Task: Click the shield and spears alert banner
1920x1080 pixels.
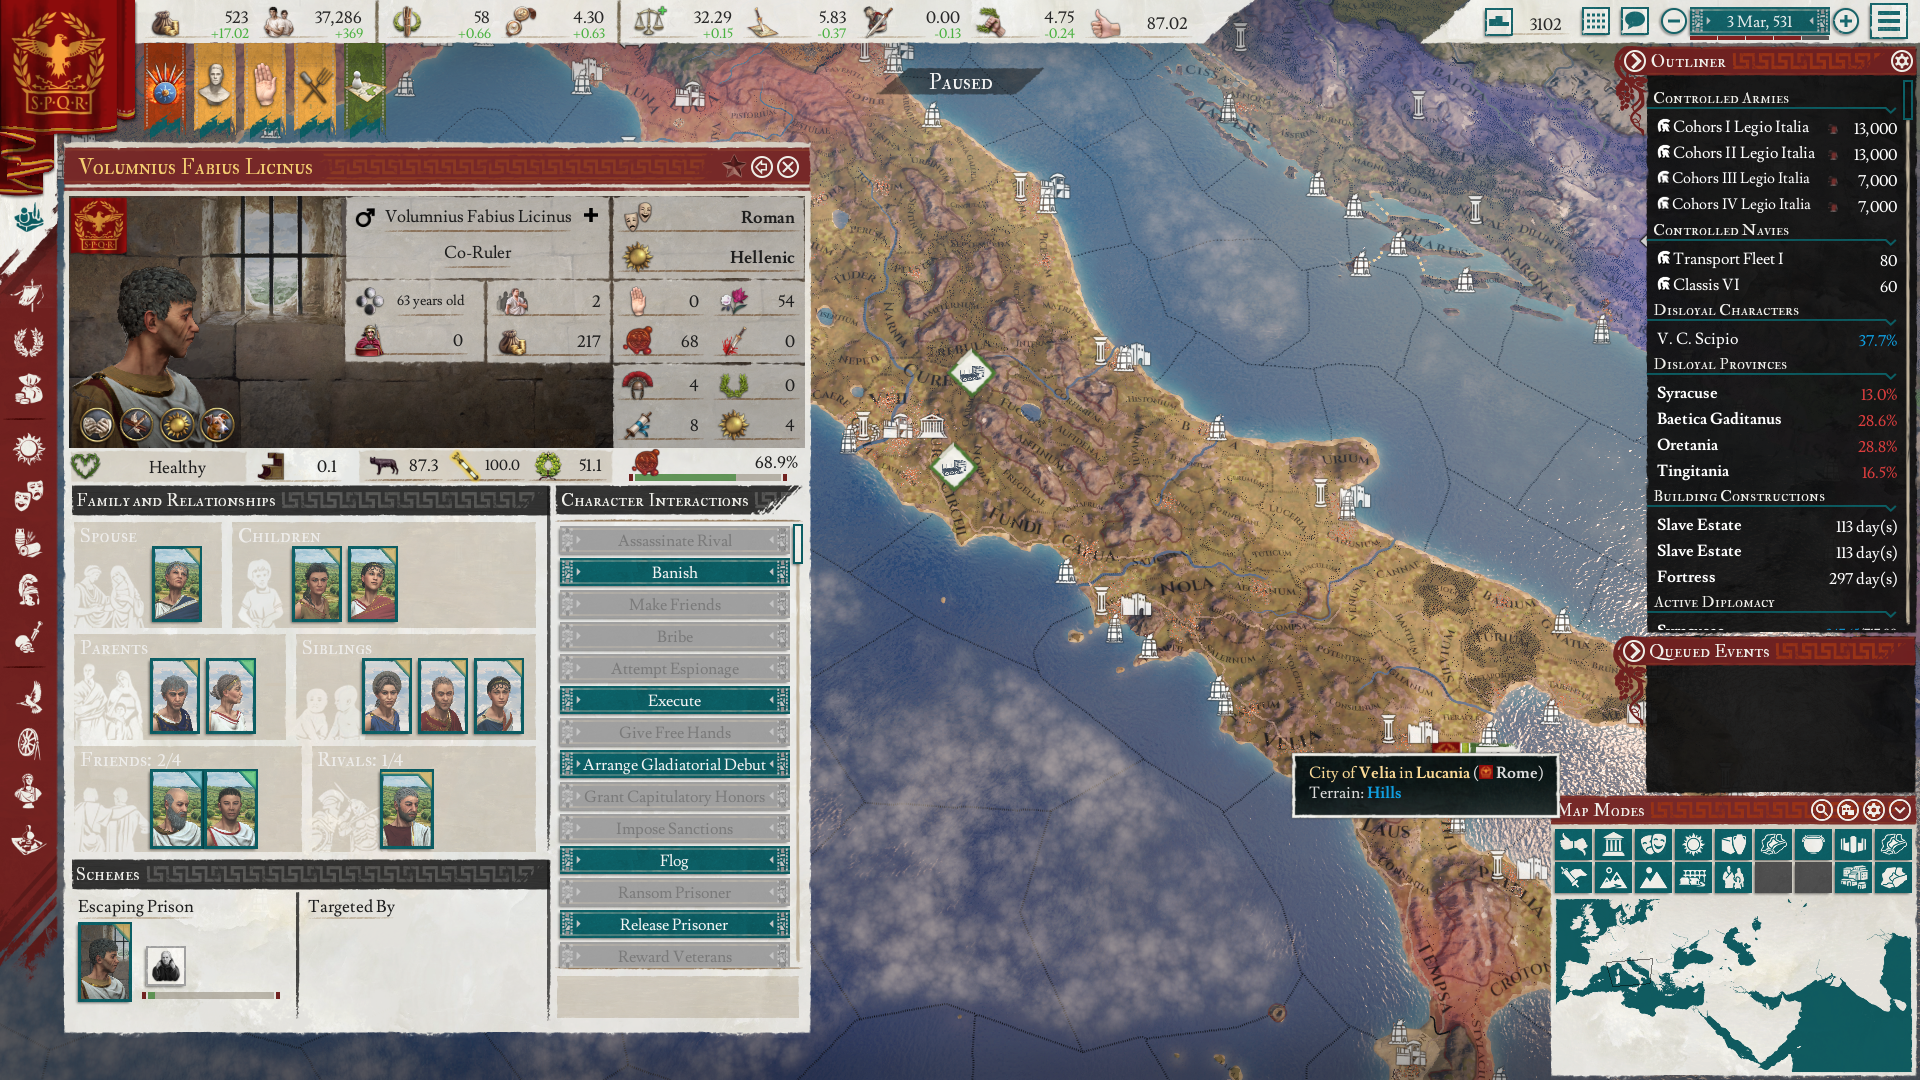Action: point(164,88)
